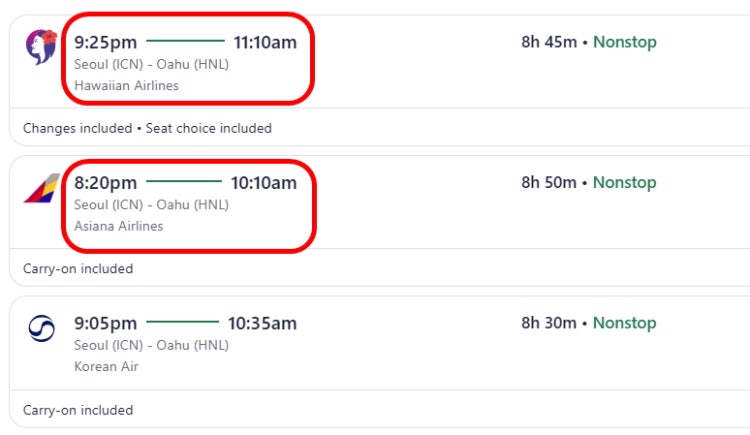Select the 9:25pm Hawaiian Airlines departure time
Image resolution: width=750 pixels, height=435 pixels.
105,42
